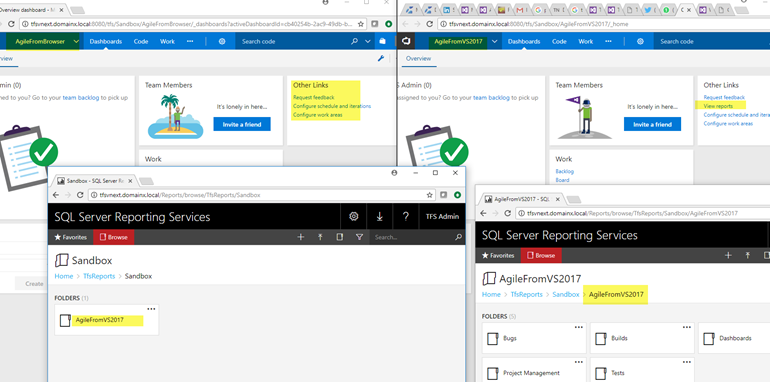Click Download arrow icon in Sandbox reporting window

tap(380, 217)
